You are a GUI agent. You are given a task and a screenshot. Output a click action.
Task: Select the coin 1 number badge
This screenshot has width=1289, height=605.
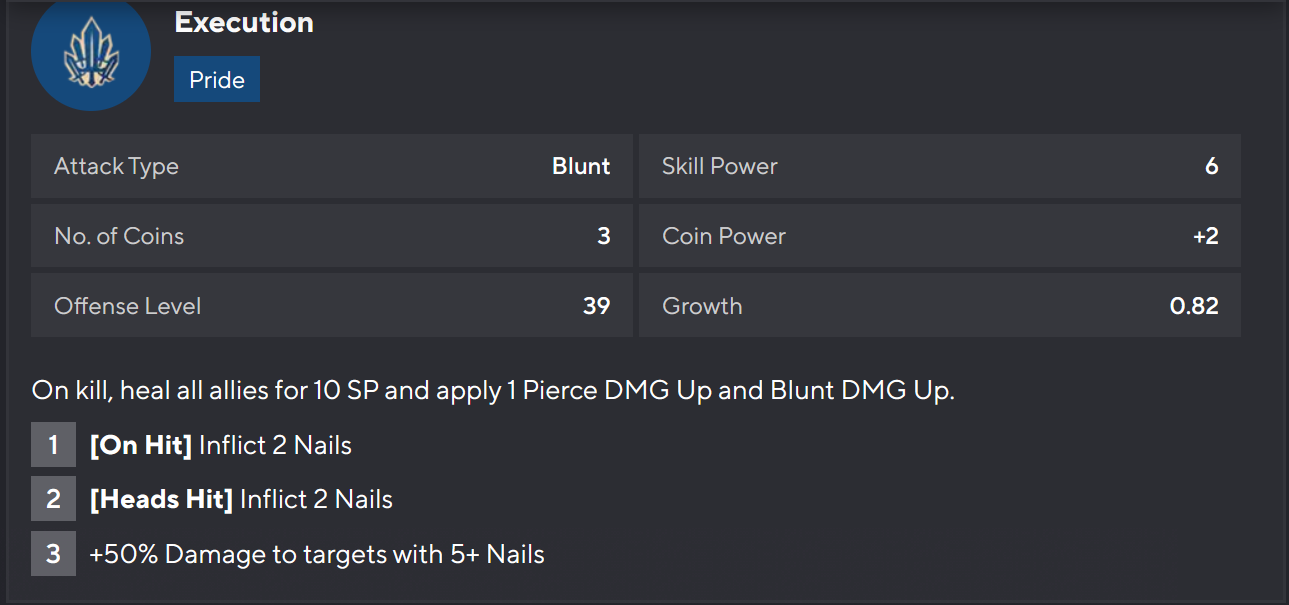53,445
